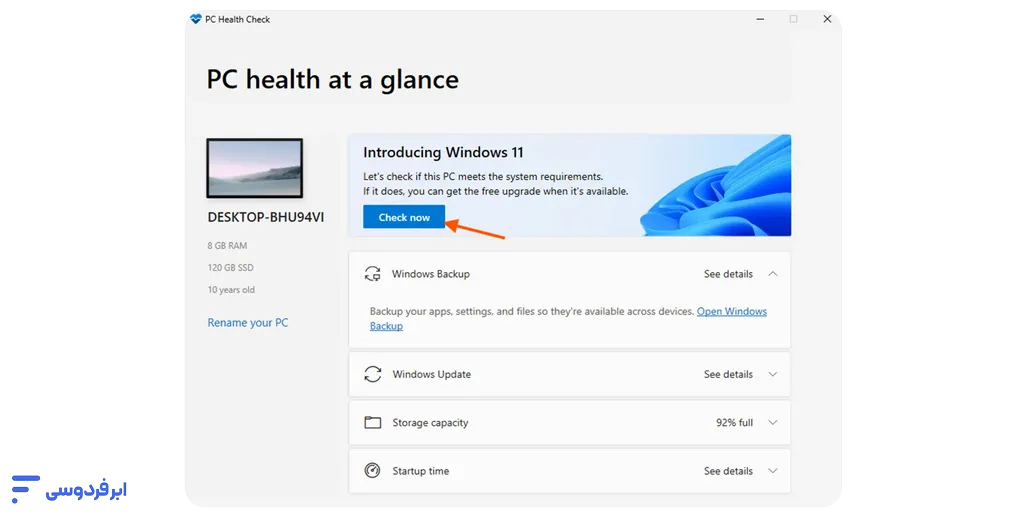Screen dimensions: 1024x515
Task: Collapse the Windows Backup section chevron
Action: coord(773,274)
